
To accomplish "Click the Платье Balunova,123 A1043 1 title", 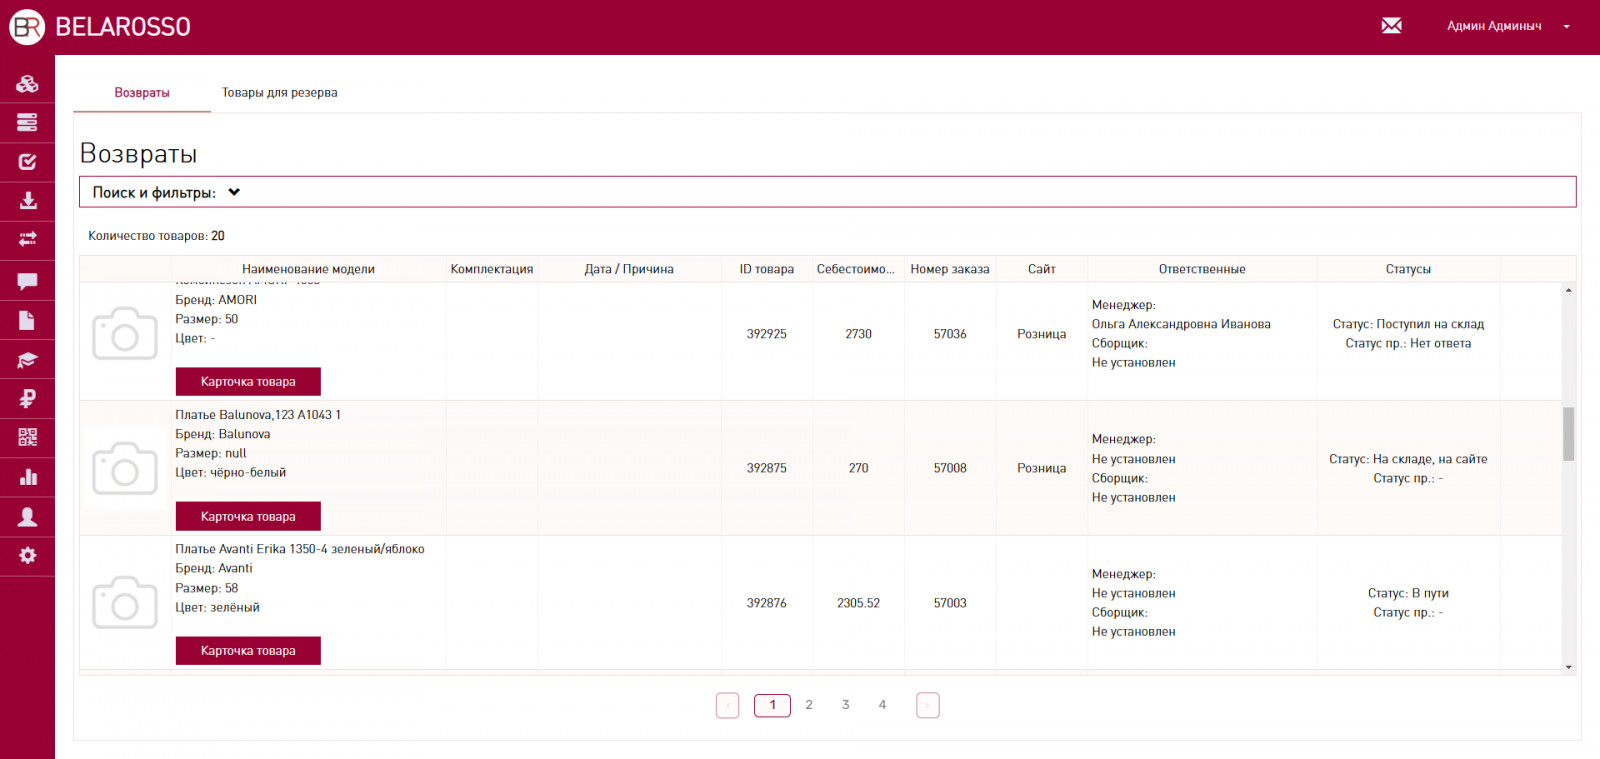I will pyautogui.click(x=258, y=415).
